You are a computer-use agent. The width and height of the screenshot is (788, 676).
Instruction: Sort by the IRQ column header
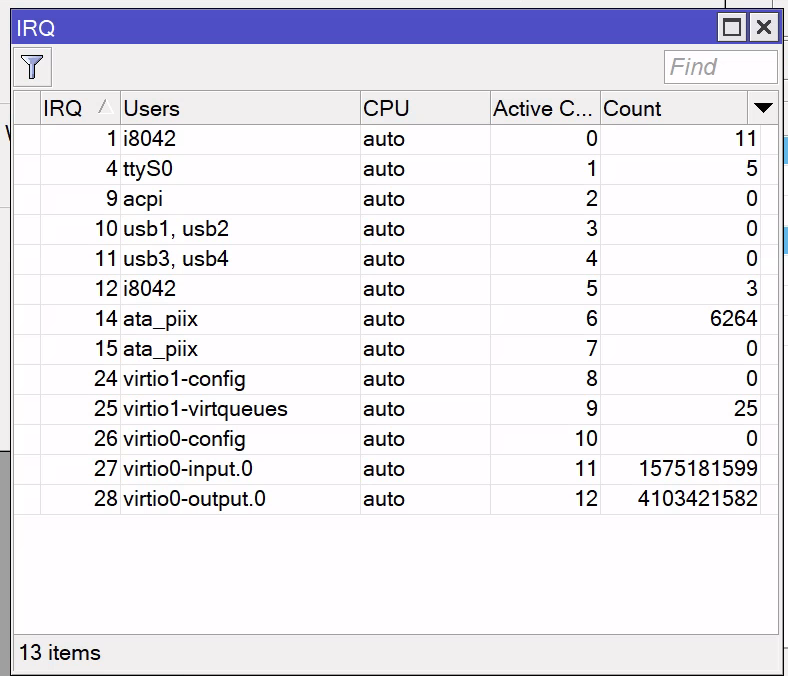point(80,108)
